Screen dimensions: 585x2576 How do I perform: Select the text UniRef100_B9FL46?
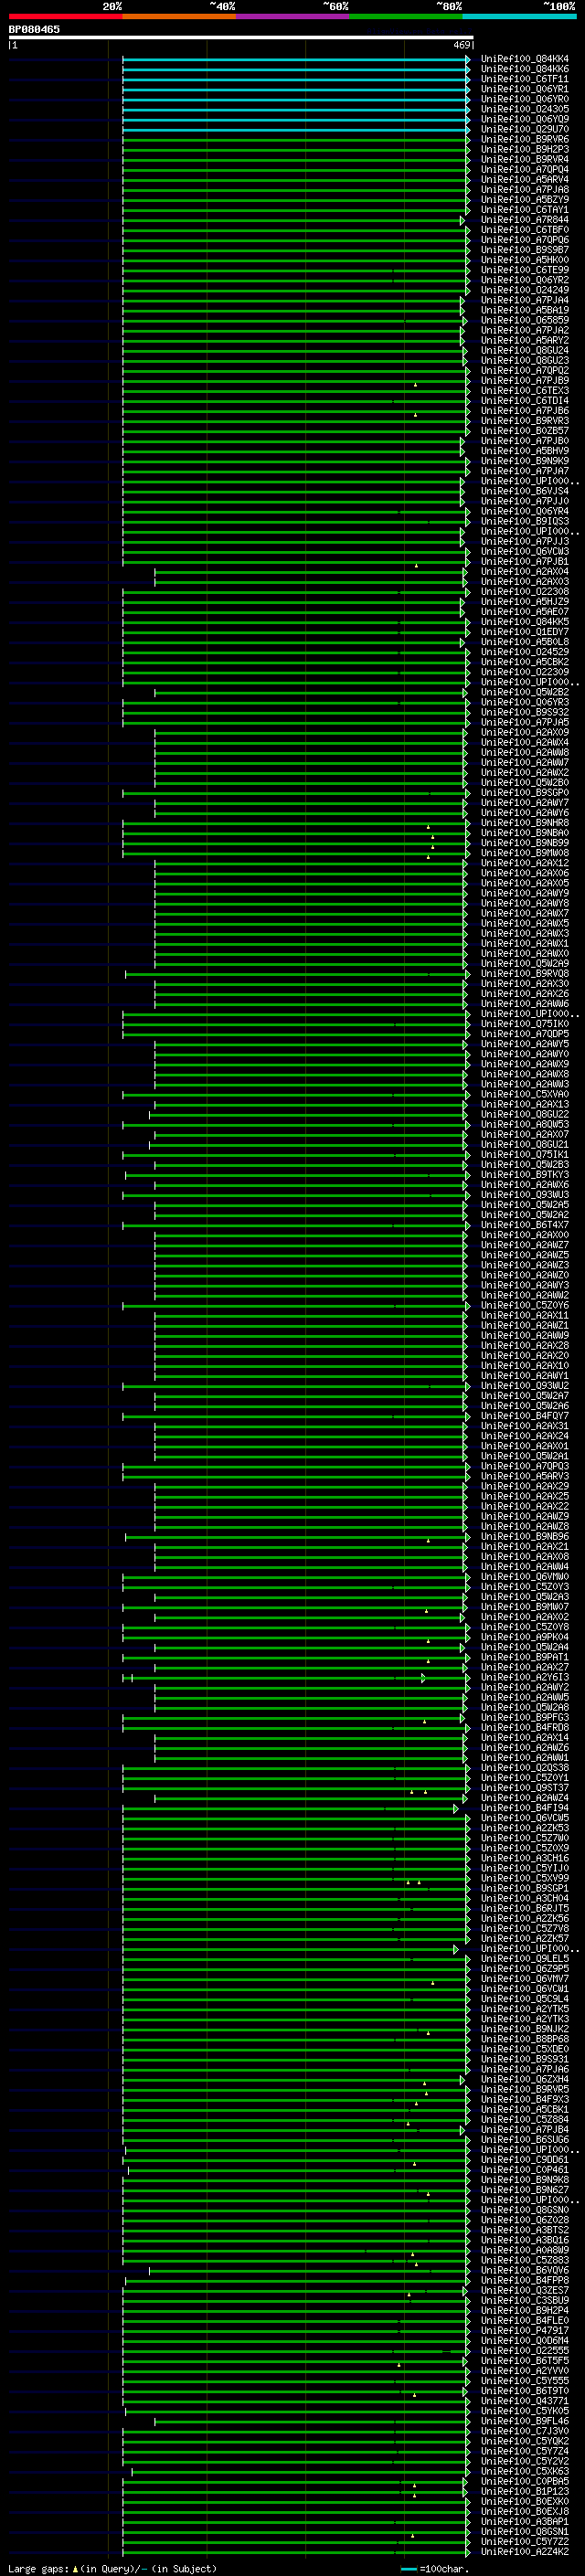point(525,2422)
